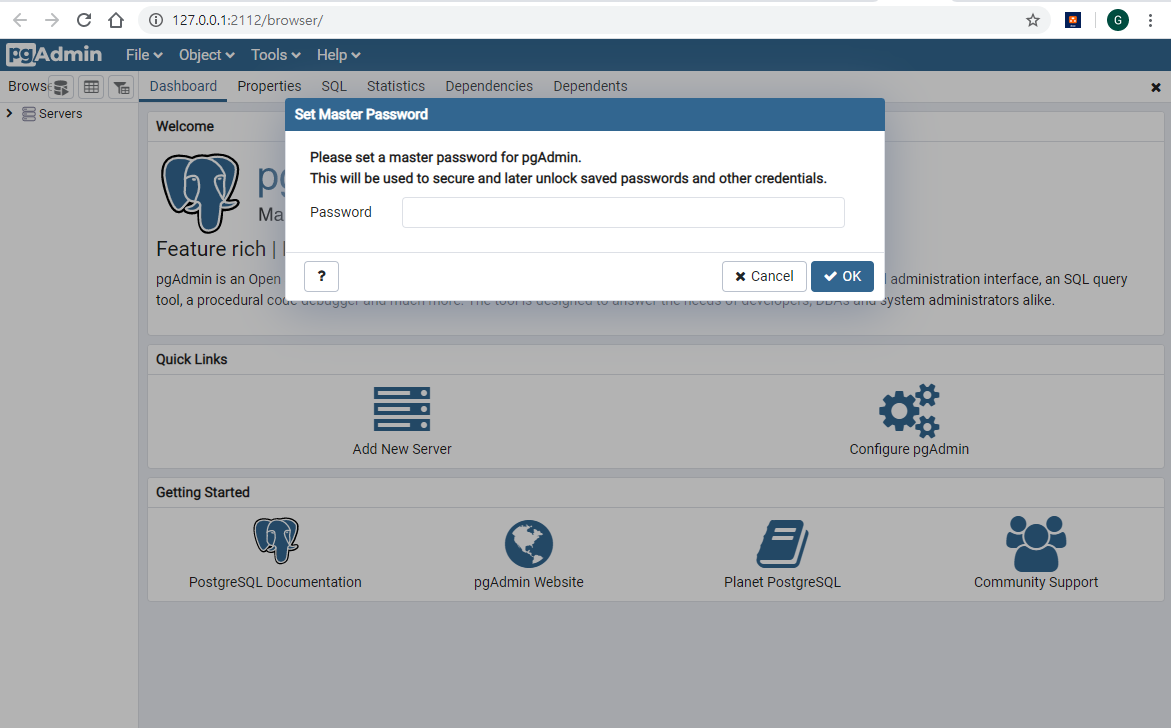The image size is (1171, 728).
Task: Switch to the Dashboard tab
Action: pyautogui.click(x=183, y=86)
